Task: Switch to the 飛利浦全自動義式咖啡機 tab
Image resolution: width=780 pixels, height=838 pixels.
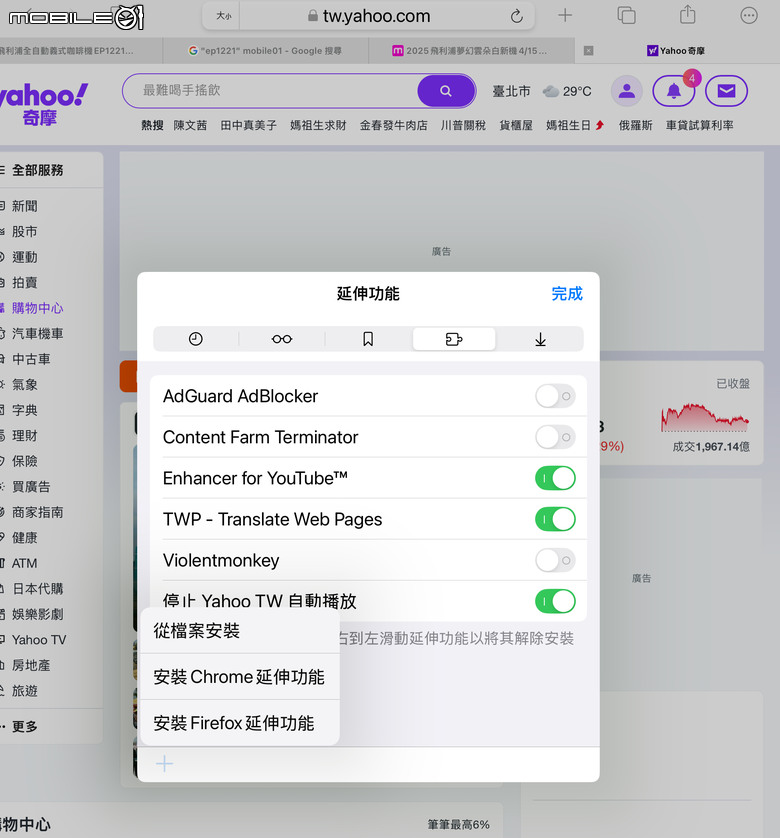Action: (x=80, y=51)
